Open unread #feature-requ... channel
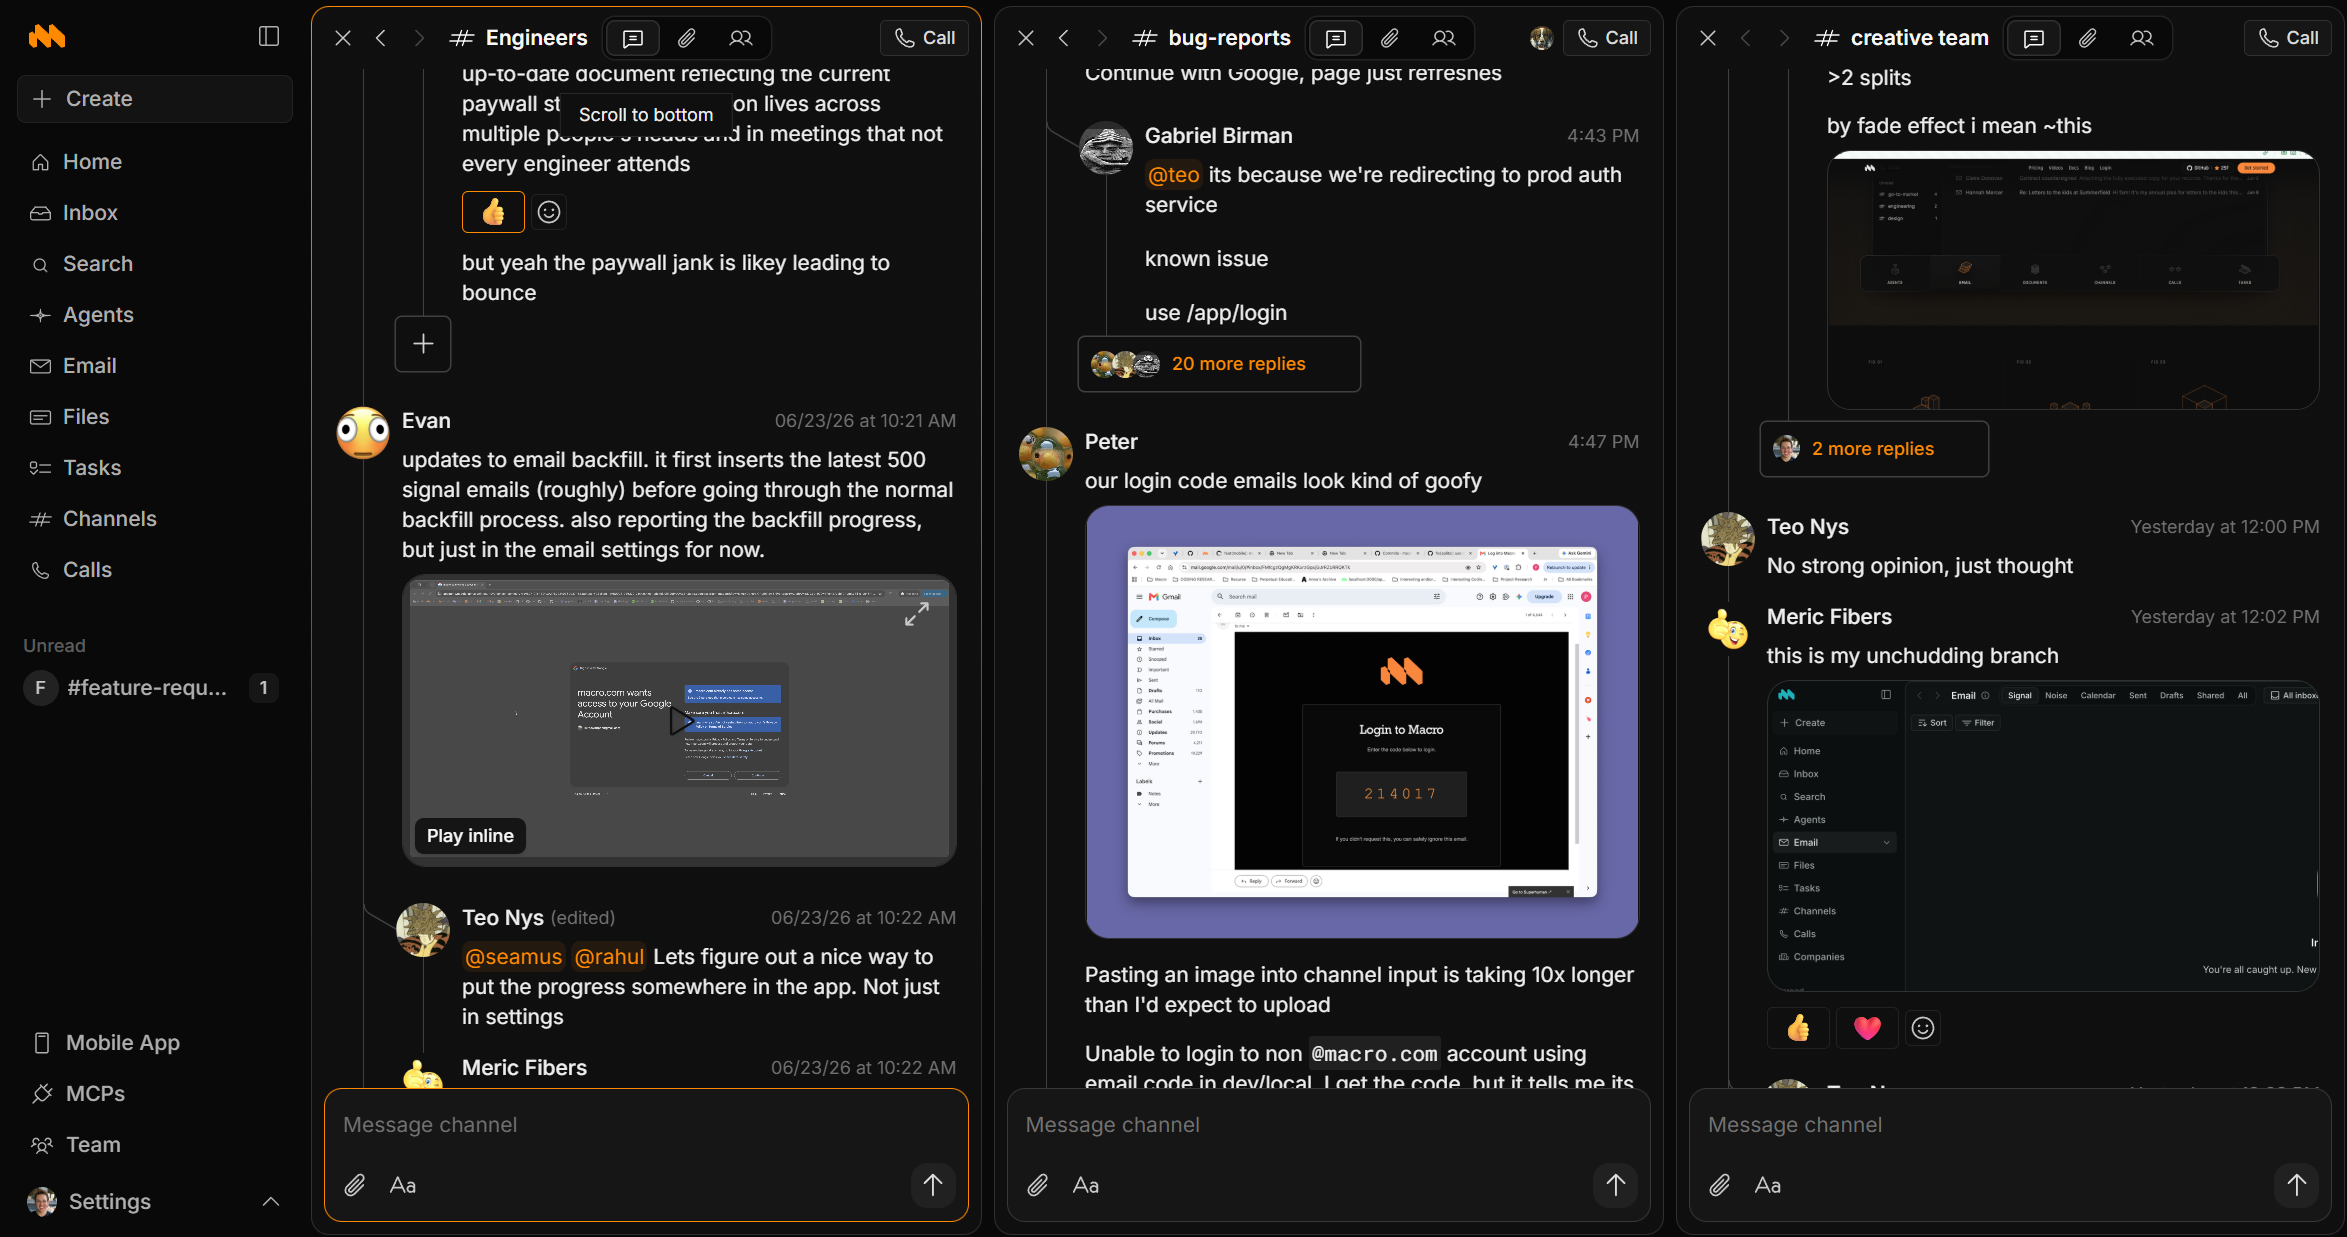 pos(155,688)
